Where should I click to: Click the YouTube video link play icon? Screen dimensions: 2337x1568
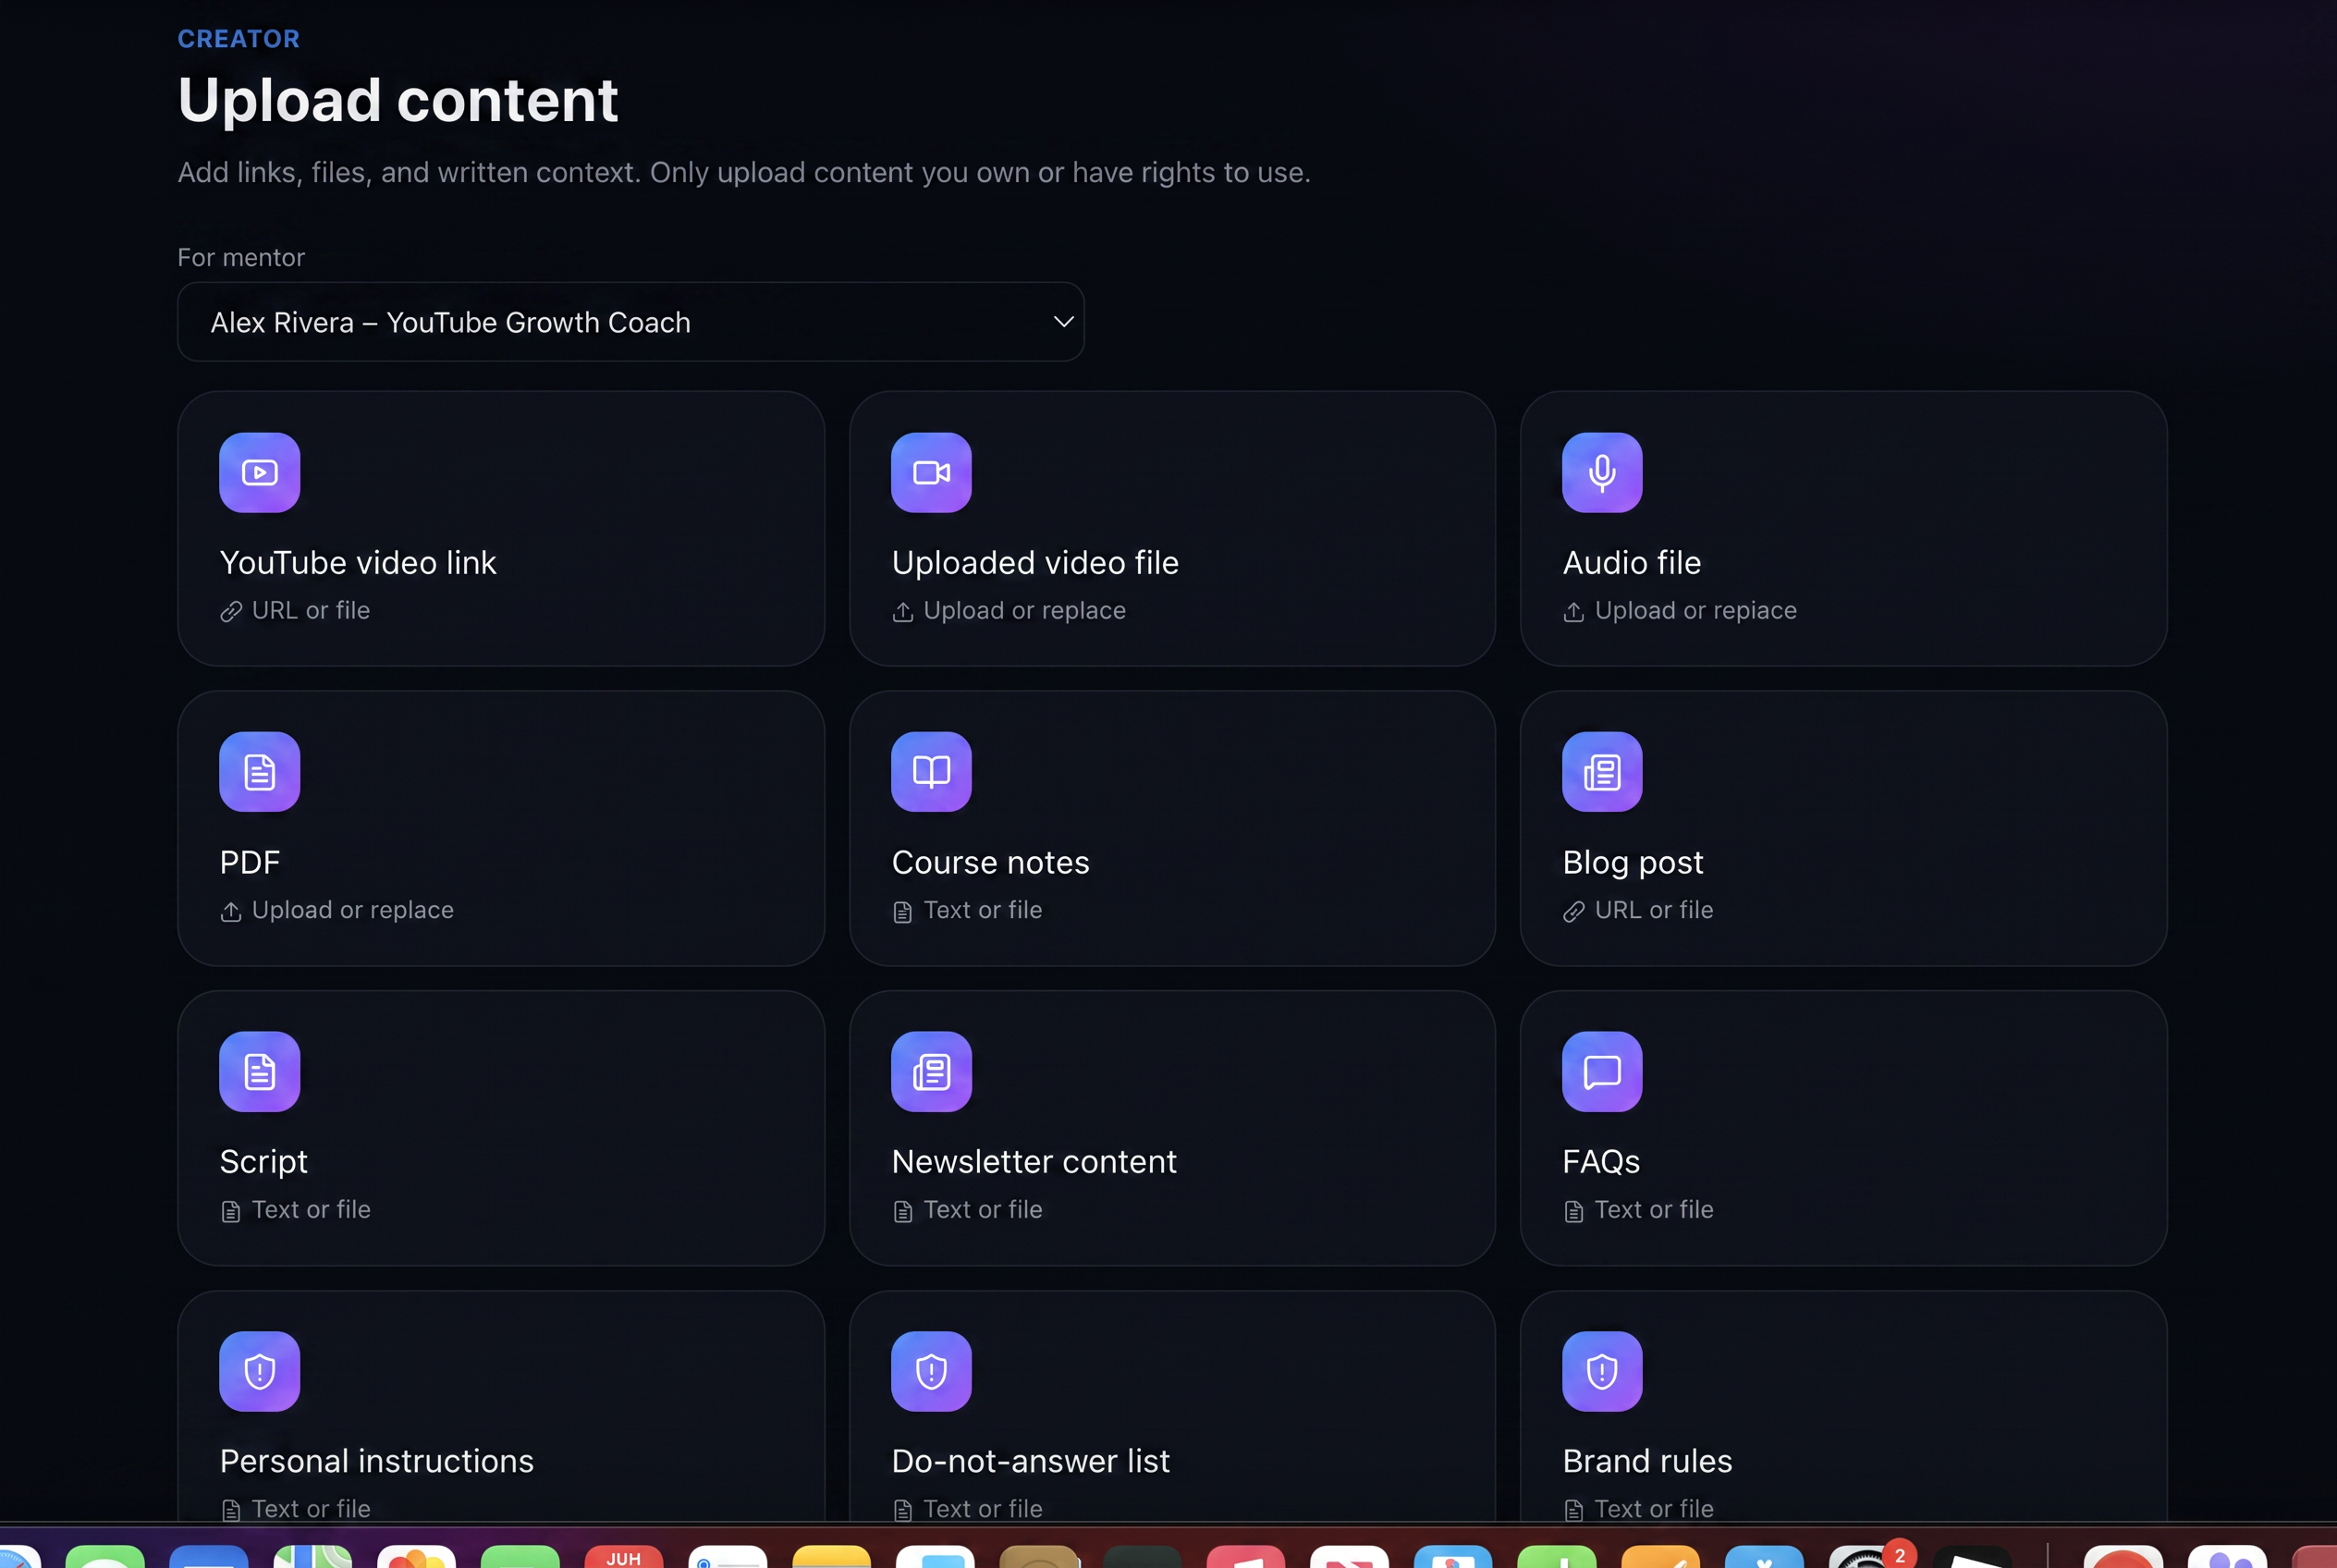pyautogui.click(x=259, y=472)
